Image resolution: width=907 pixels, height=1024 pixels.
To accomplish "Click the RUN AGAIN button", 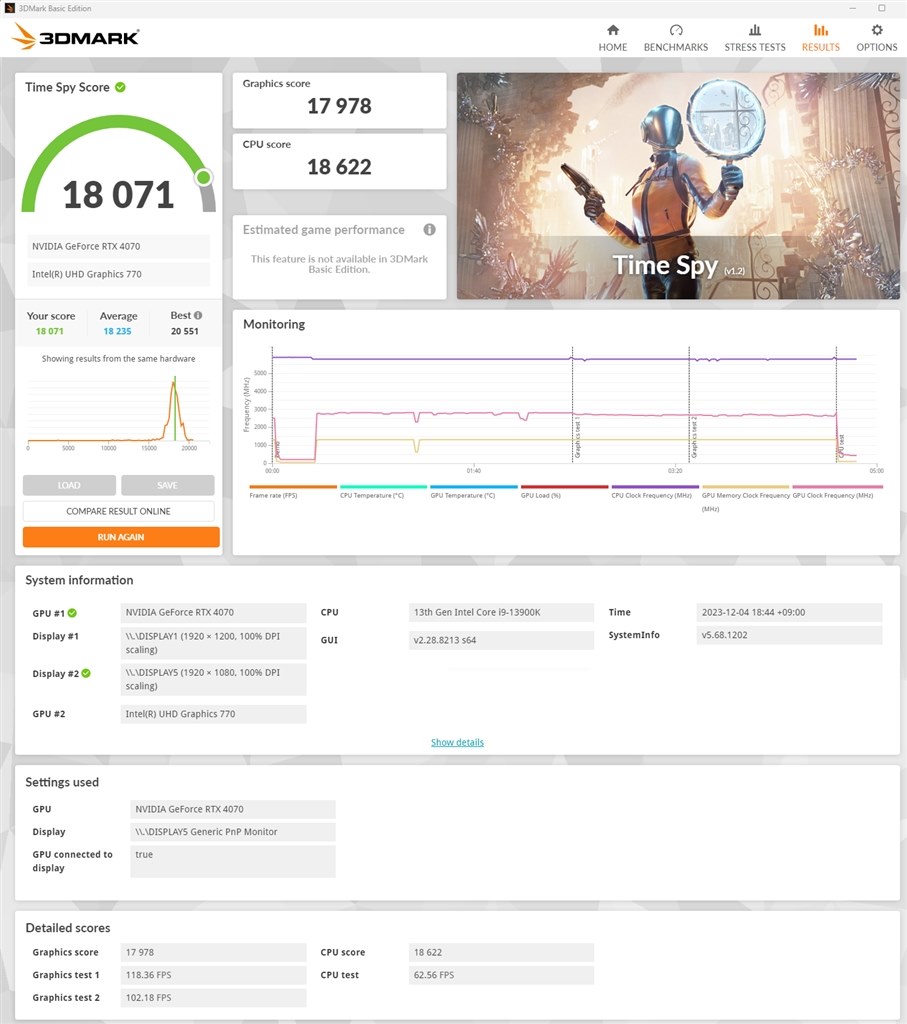I will click(x=121, y=537).
